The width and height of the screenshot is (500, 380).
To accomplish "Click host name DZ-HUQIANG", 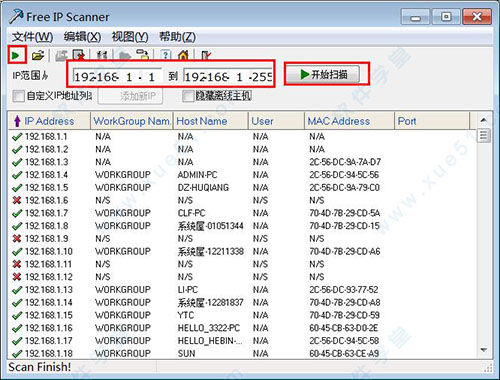I will (203, 188).
